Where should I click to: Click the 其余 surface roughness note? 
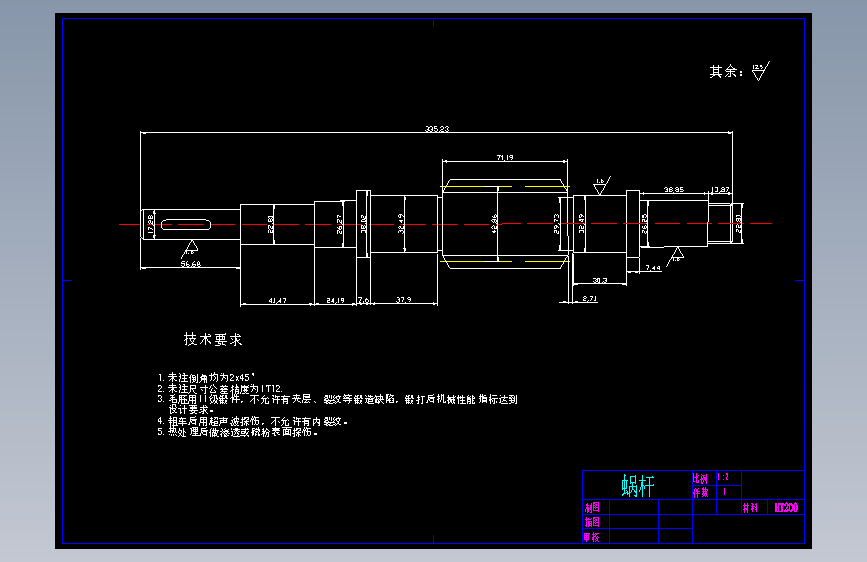click(x=726, y=72)
